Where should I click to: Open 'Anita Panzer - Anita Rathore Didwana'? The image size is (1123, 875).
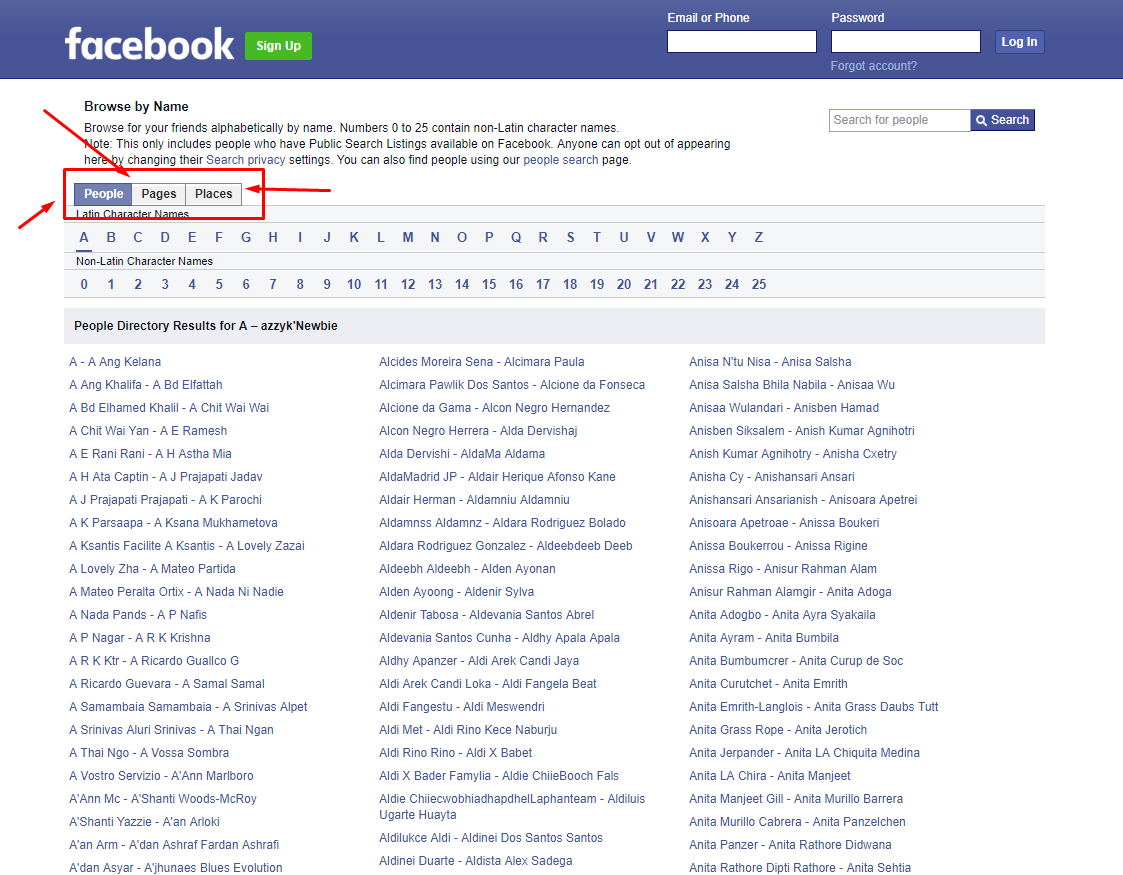point(790,845)
